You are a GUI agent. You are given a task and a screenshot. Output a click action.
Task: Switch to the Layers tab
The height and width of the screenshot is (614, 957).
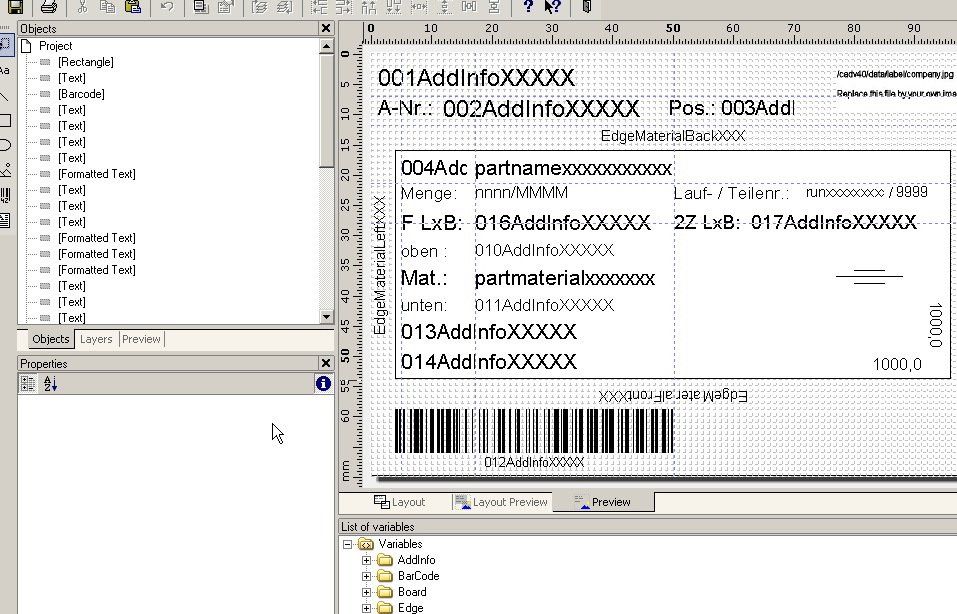pos(96,339)
